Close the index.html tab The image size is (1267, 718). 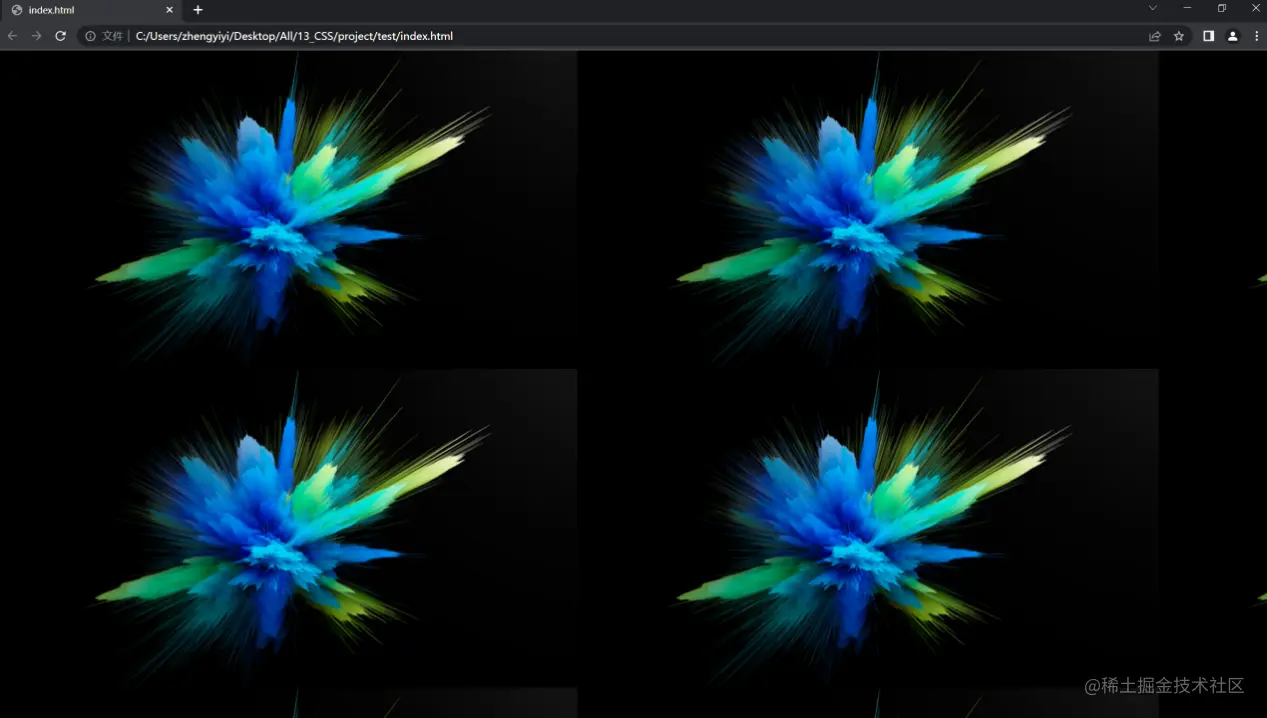(x=169, y=10)
